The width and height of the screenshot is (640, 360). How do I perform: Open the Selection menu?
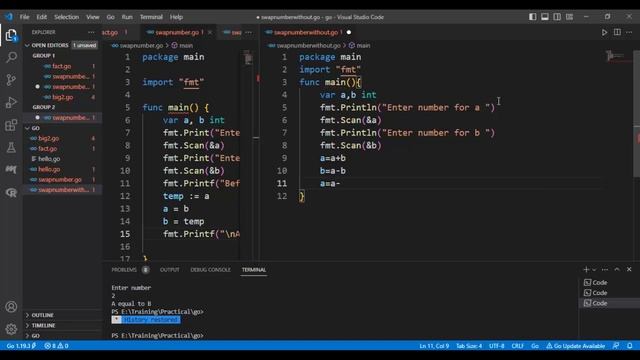click(66, 17)
